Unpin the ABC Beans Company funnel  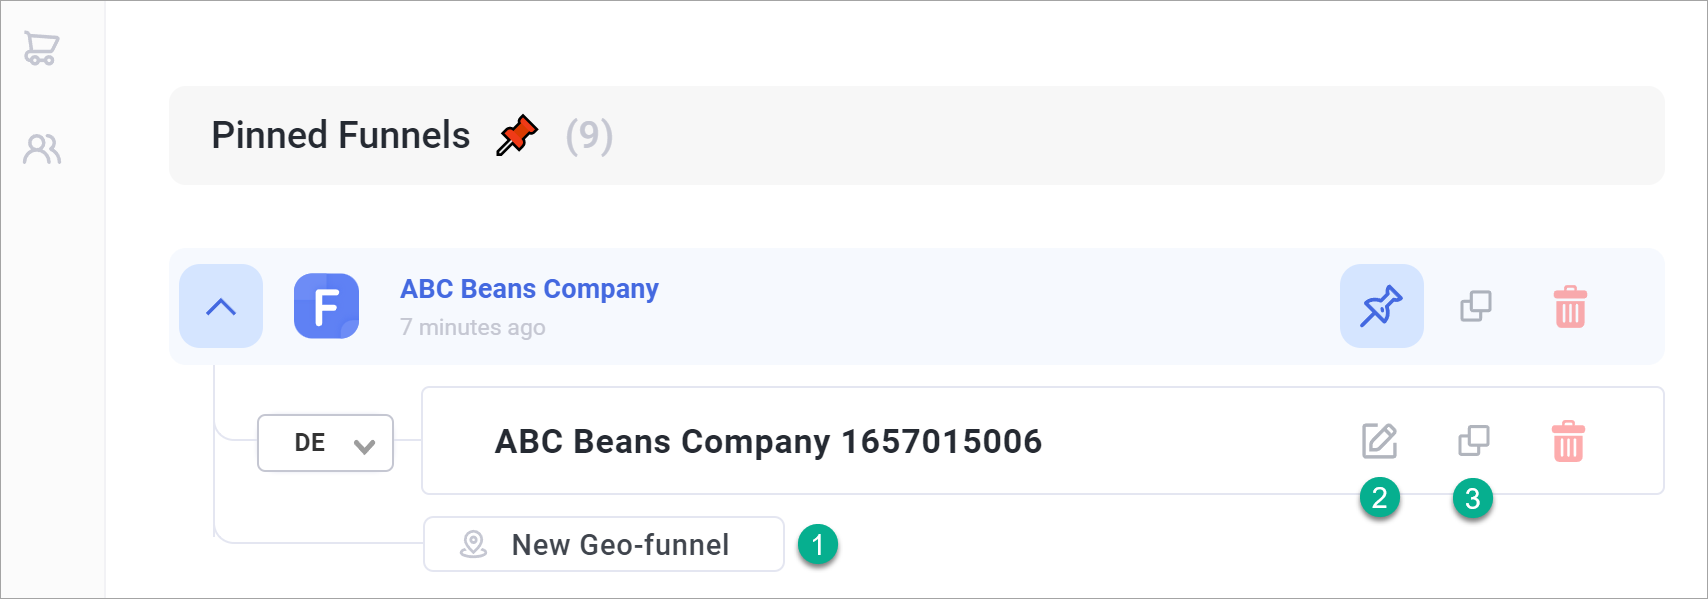tap(1381, 306)
